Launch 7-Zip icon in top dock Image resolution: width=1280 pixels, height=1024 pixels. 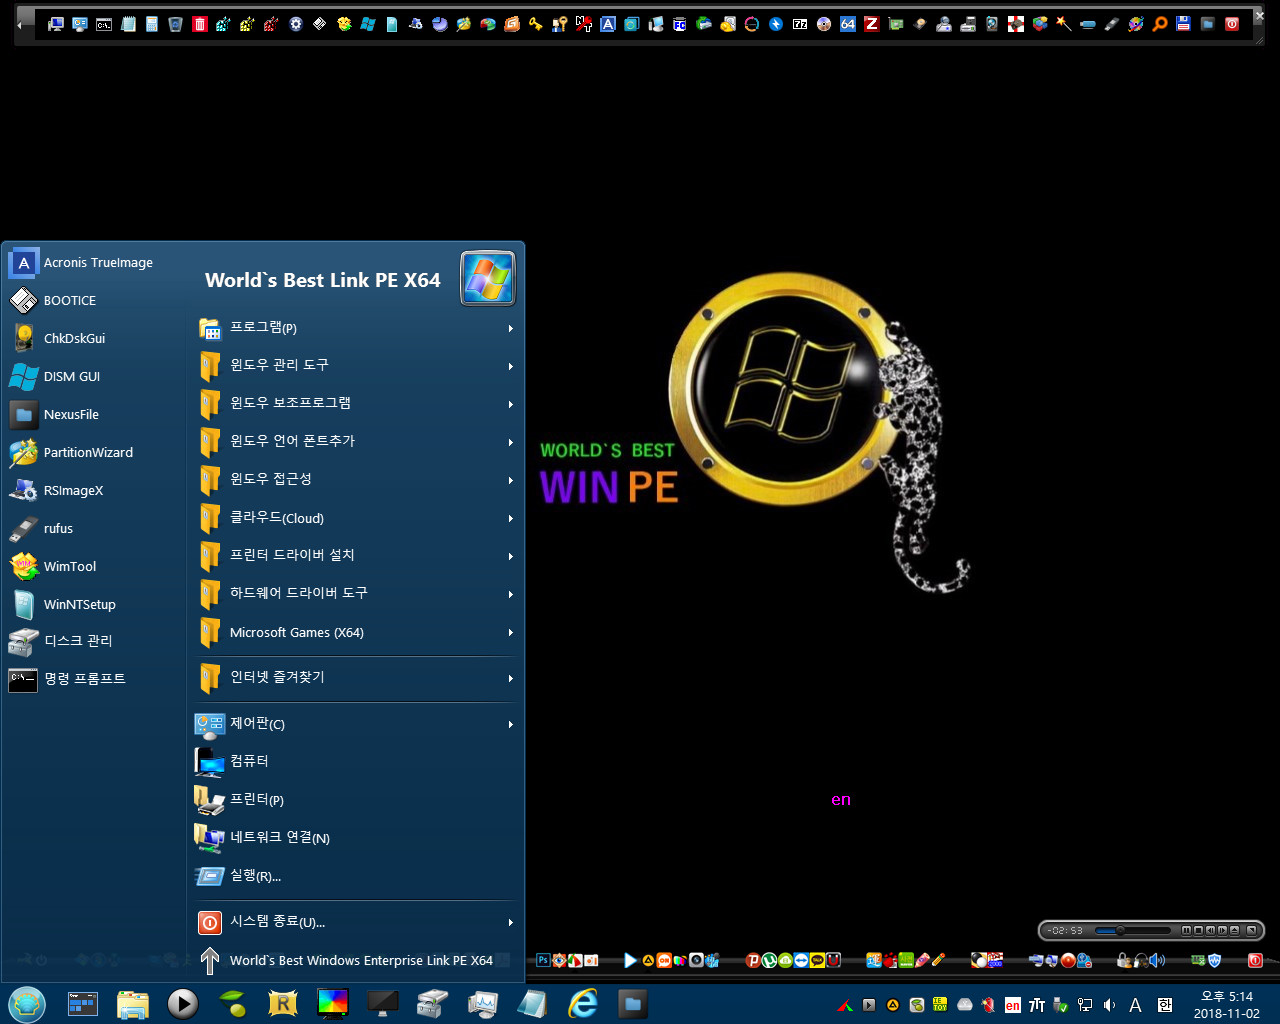pos(800,24)
